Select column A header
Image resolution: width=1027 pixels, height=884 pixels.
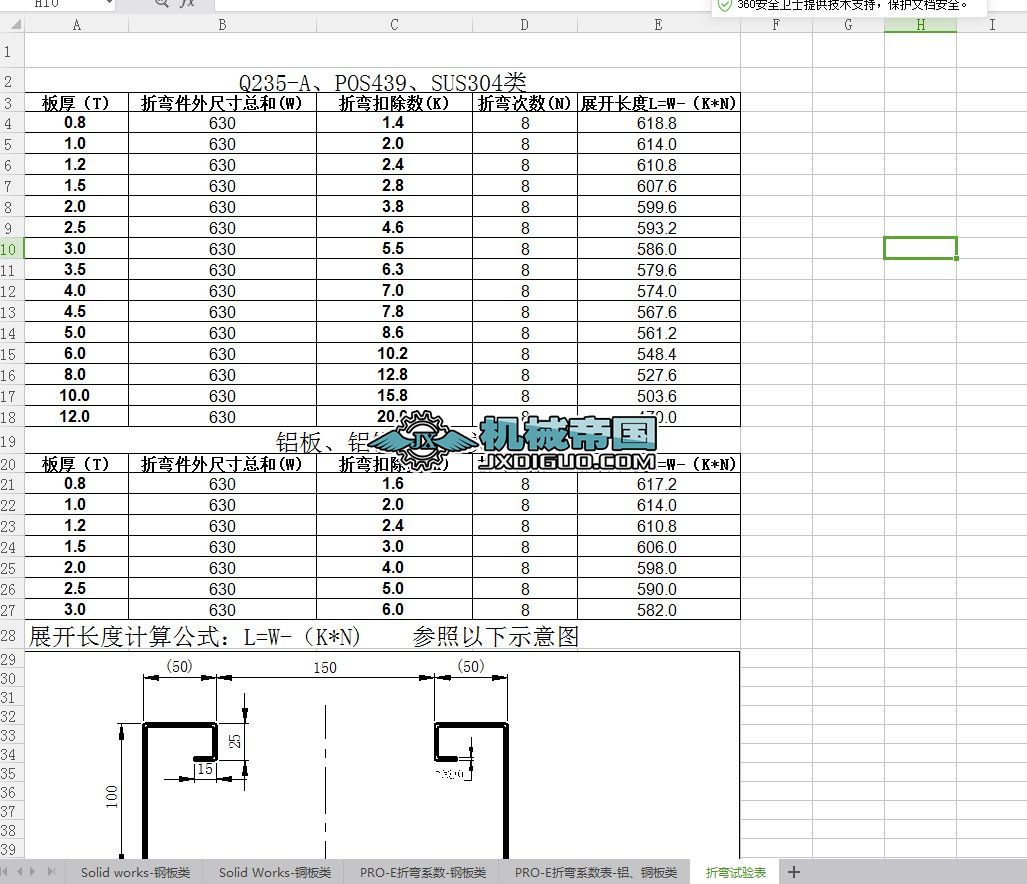[x=77, y=25]
